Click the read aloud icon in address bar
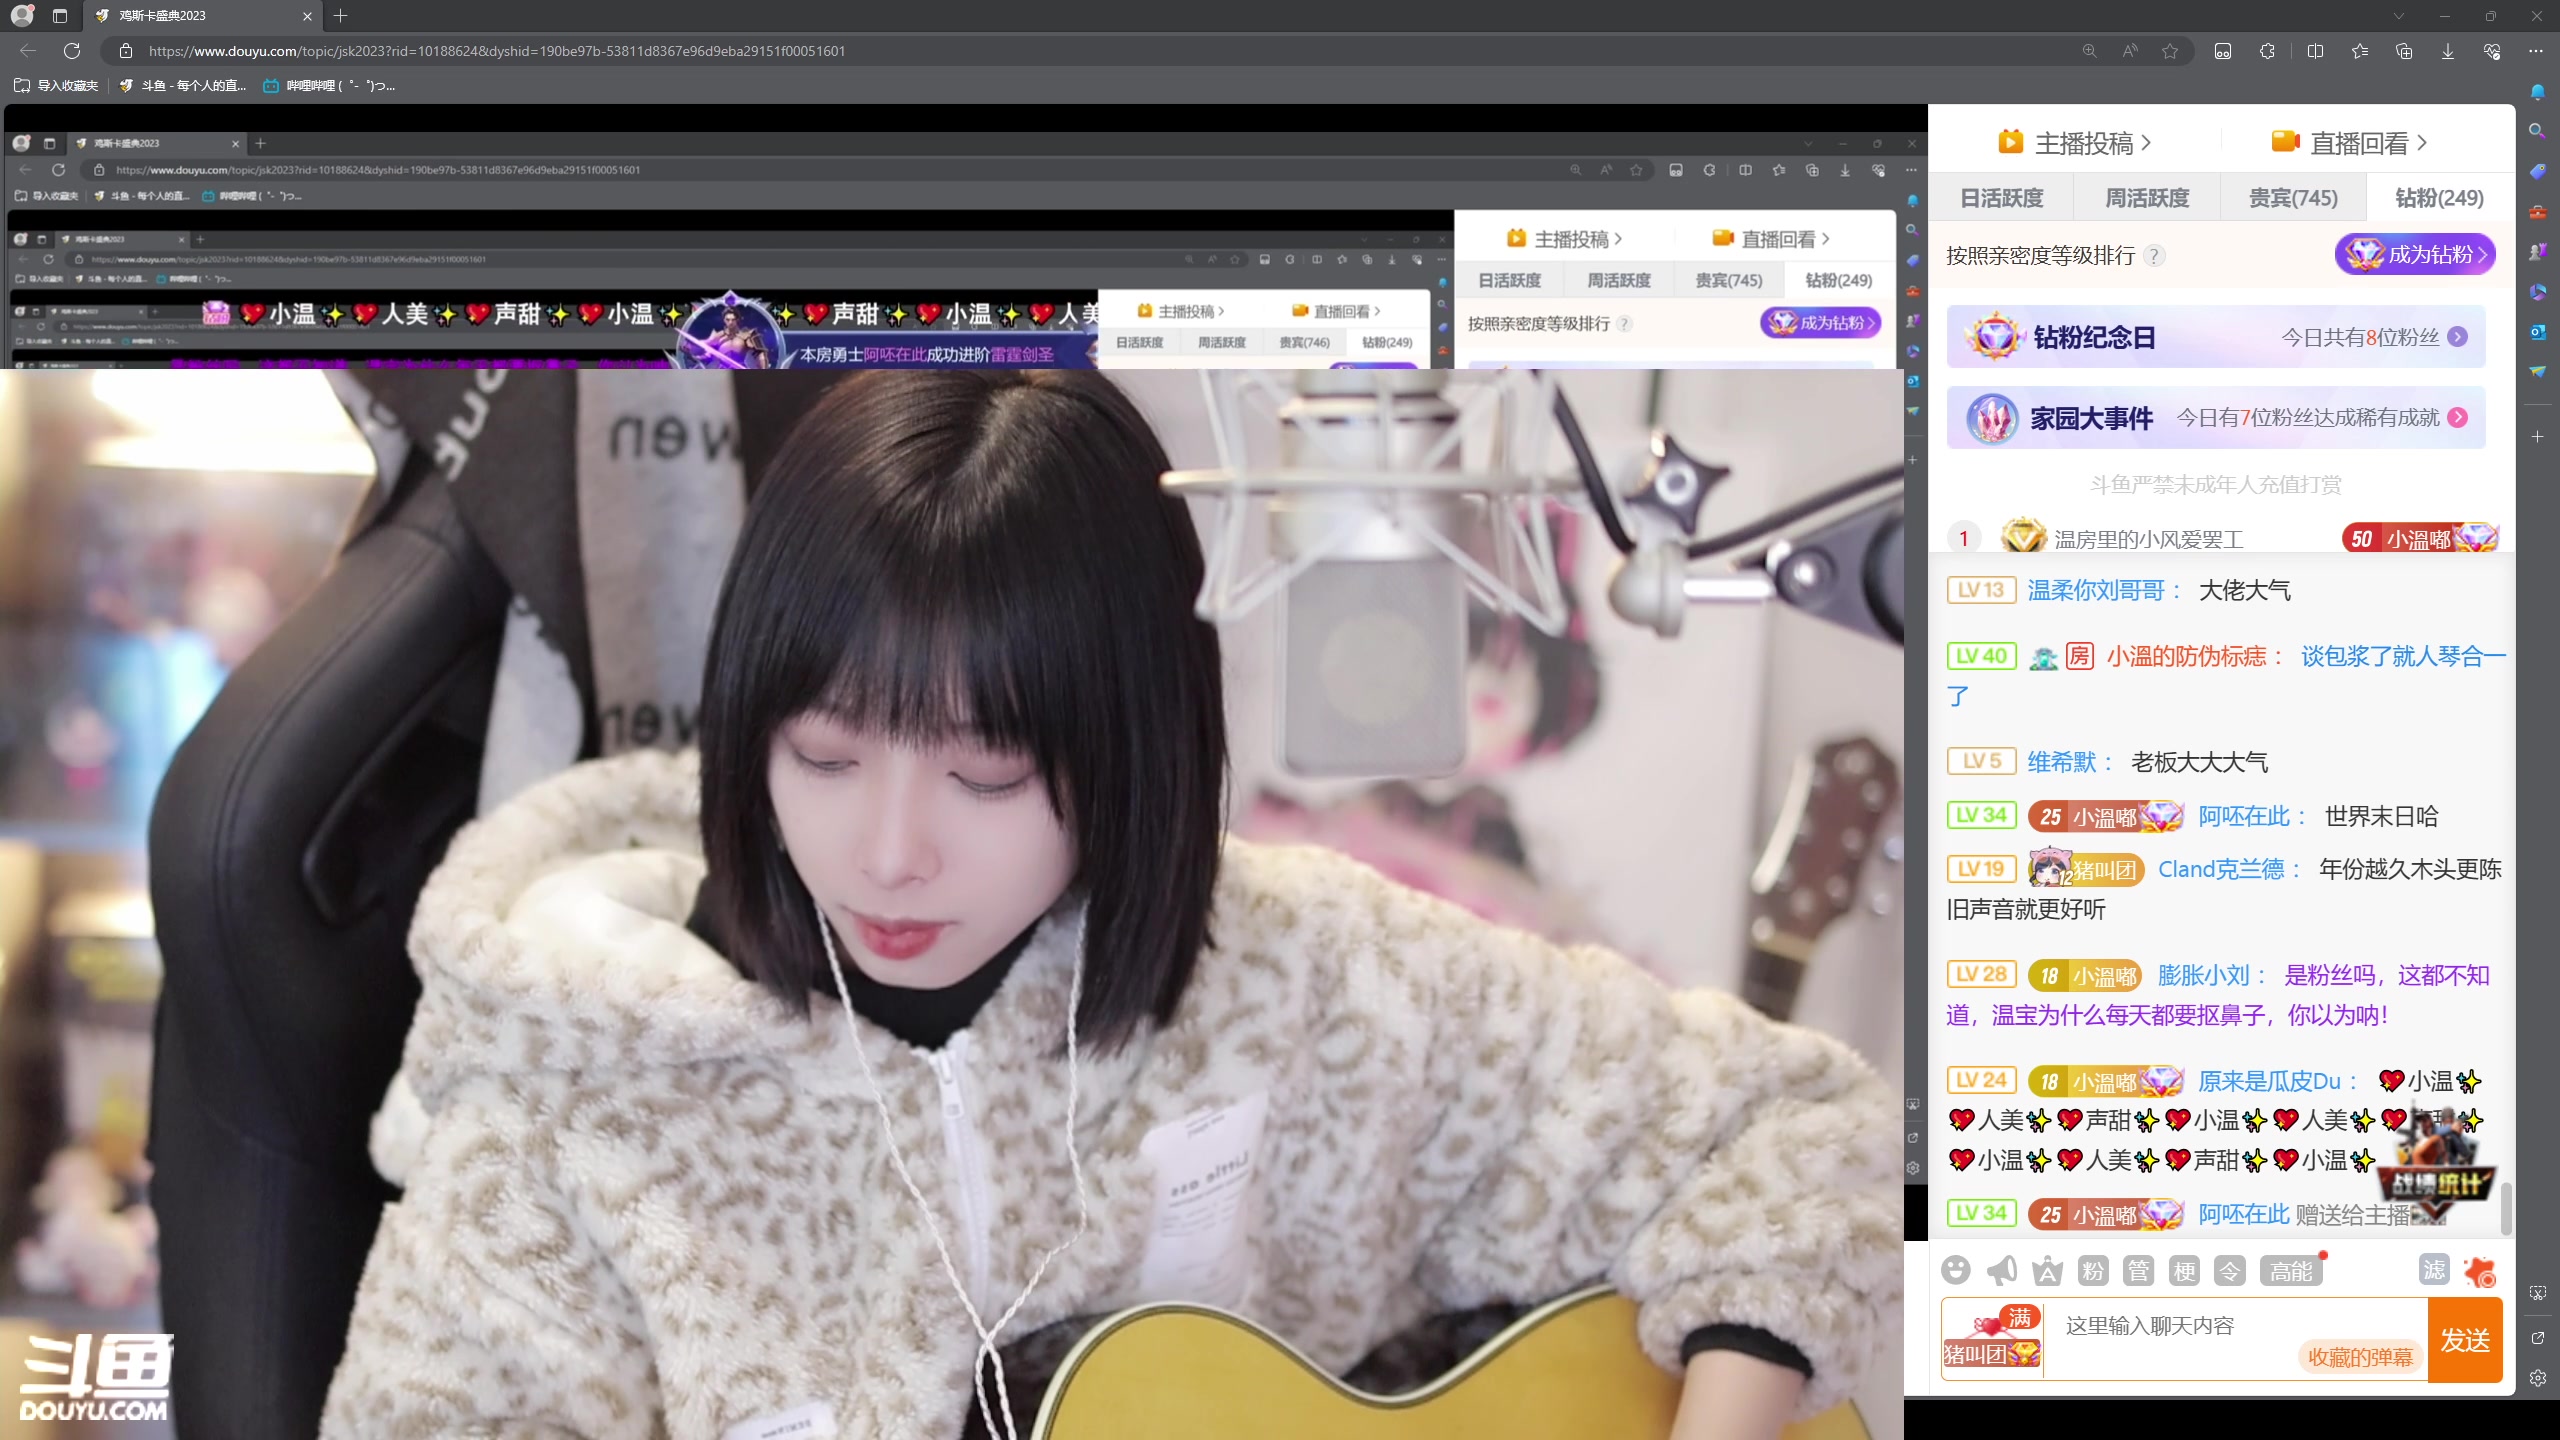Screen dimensions: 2560x1440 point(2130,51)
